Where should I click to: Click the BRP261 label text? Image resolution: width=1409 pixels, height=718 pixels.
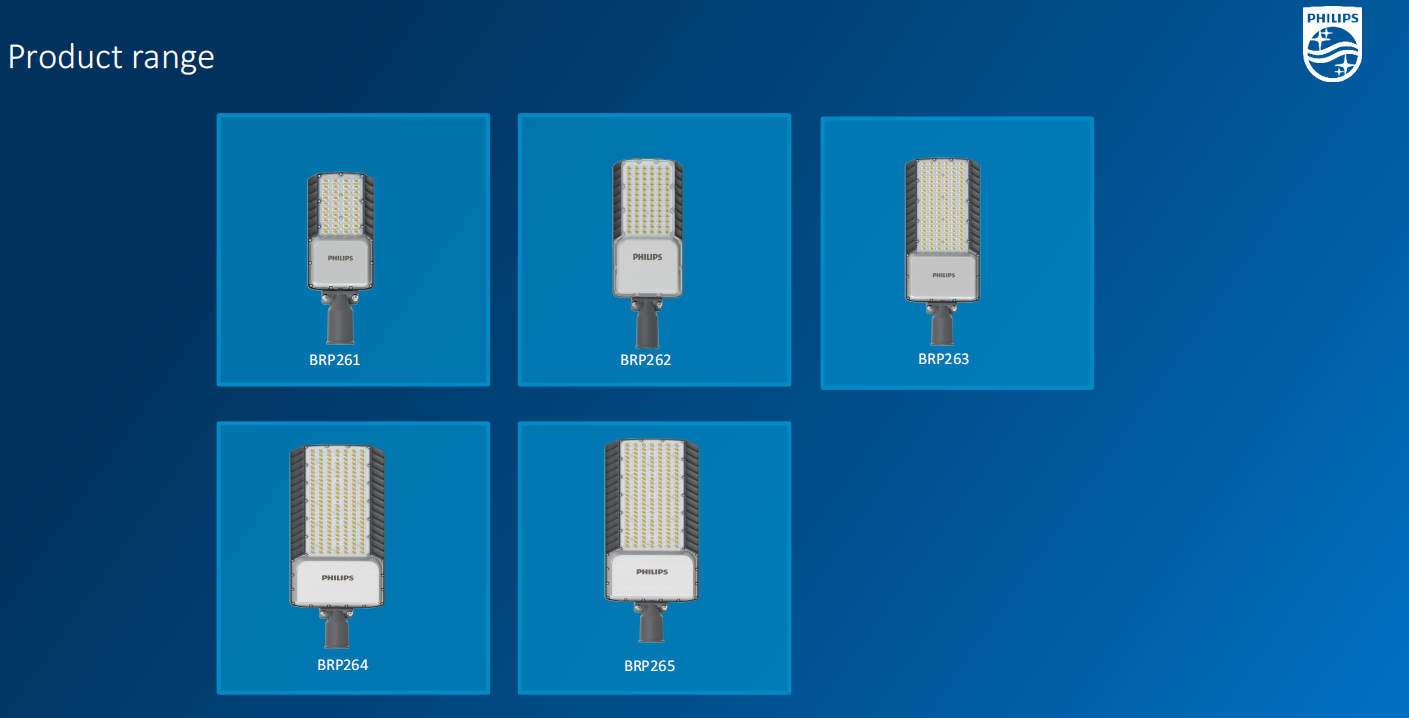334,360
